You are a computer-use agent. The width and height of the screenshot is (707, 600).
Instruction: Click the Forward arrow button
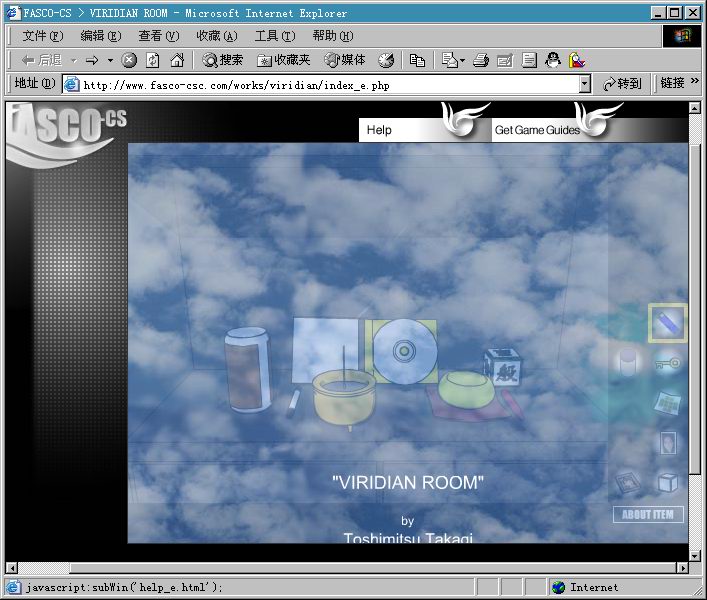[x=92, y=60]
